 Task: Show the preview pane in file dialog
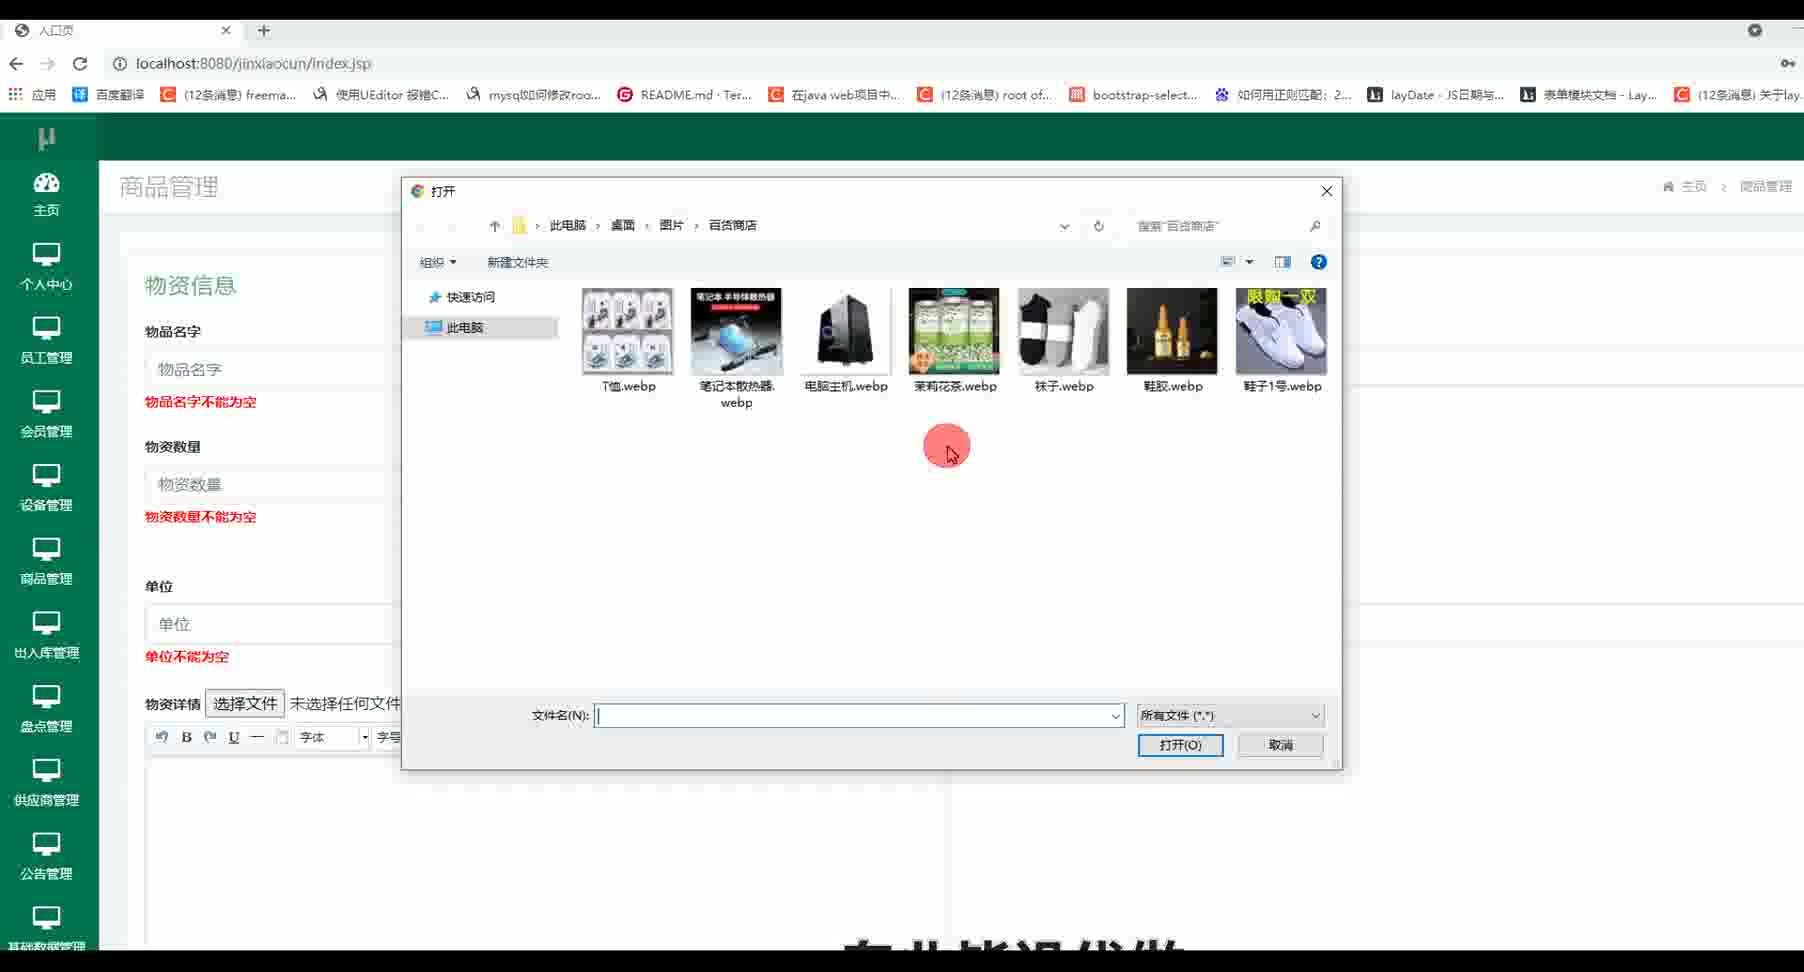(1282, 262)
